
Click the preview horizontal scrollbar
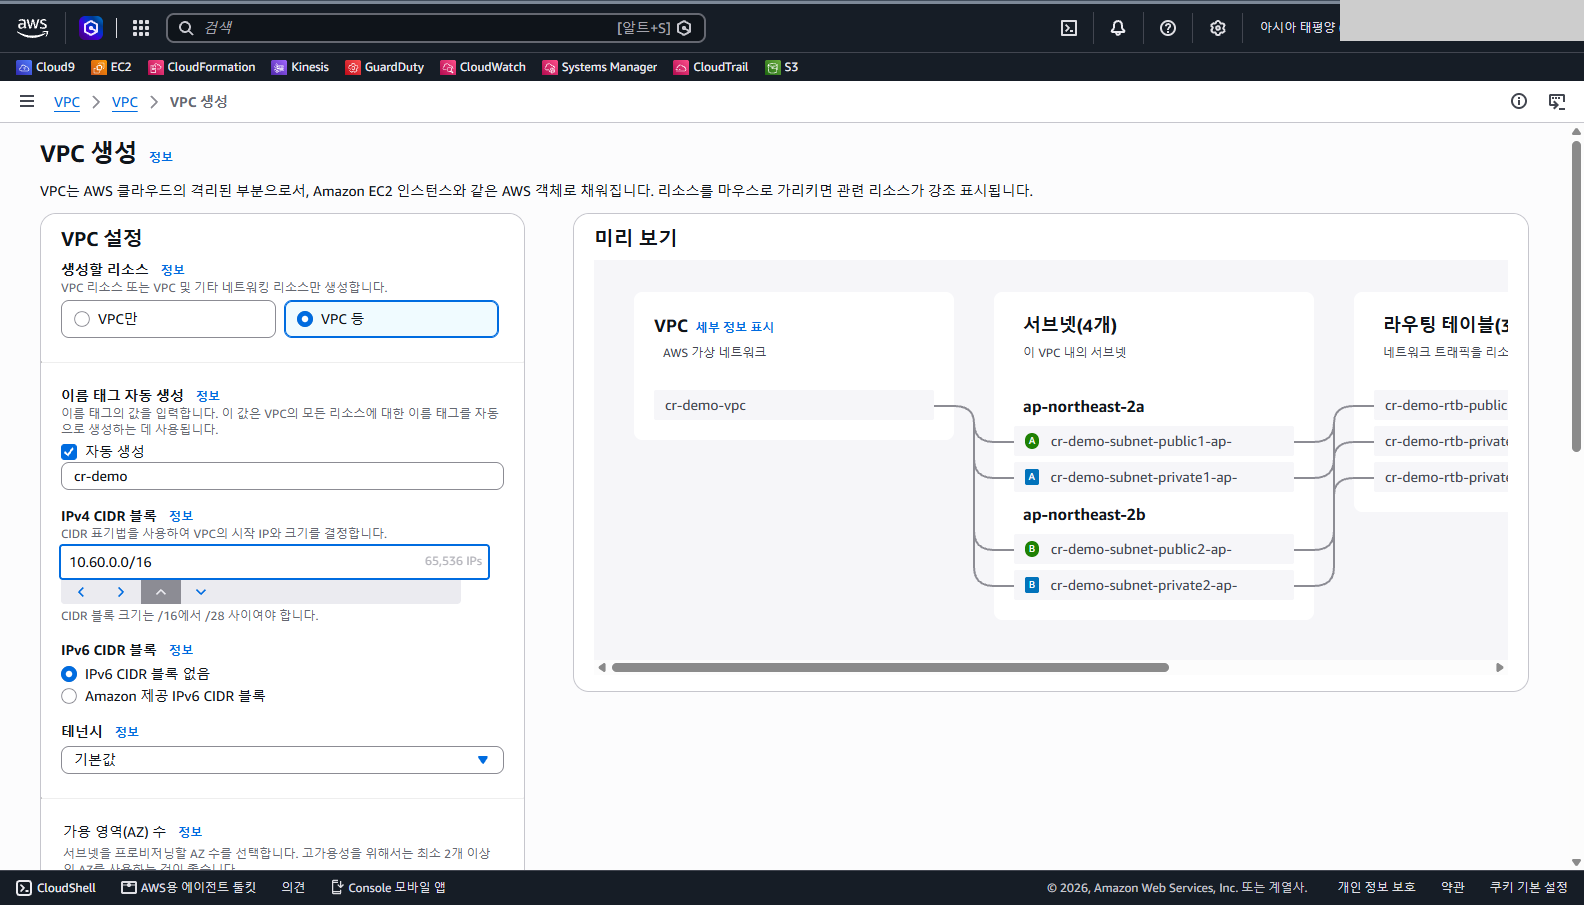(x=890, y=667)
